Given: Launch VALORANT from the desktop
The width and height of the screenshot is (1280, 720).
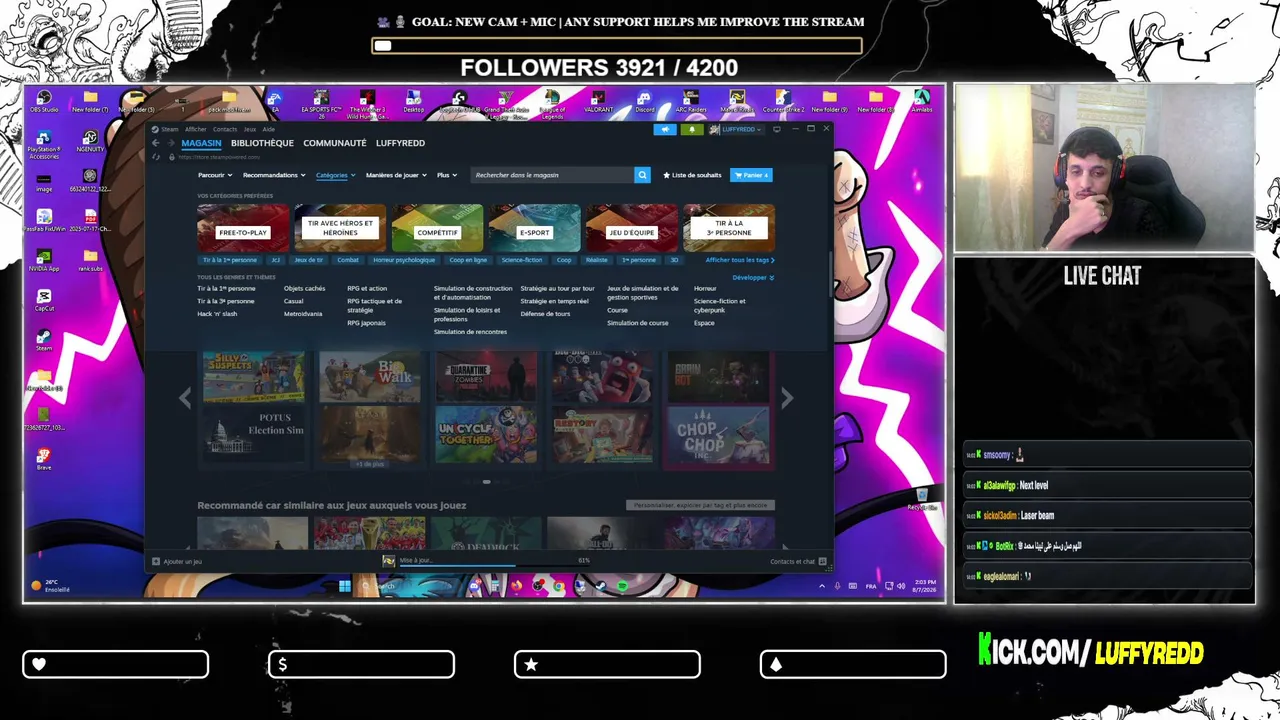Looking at the screenshot, I should click(x=598, y=101).
